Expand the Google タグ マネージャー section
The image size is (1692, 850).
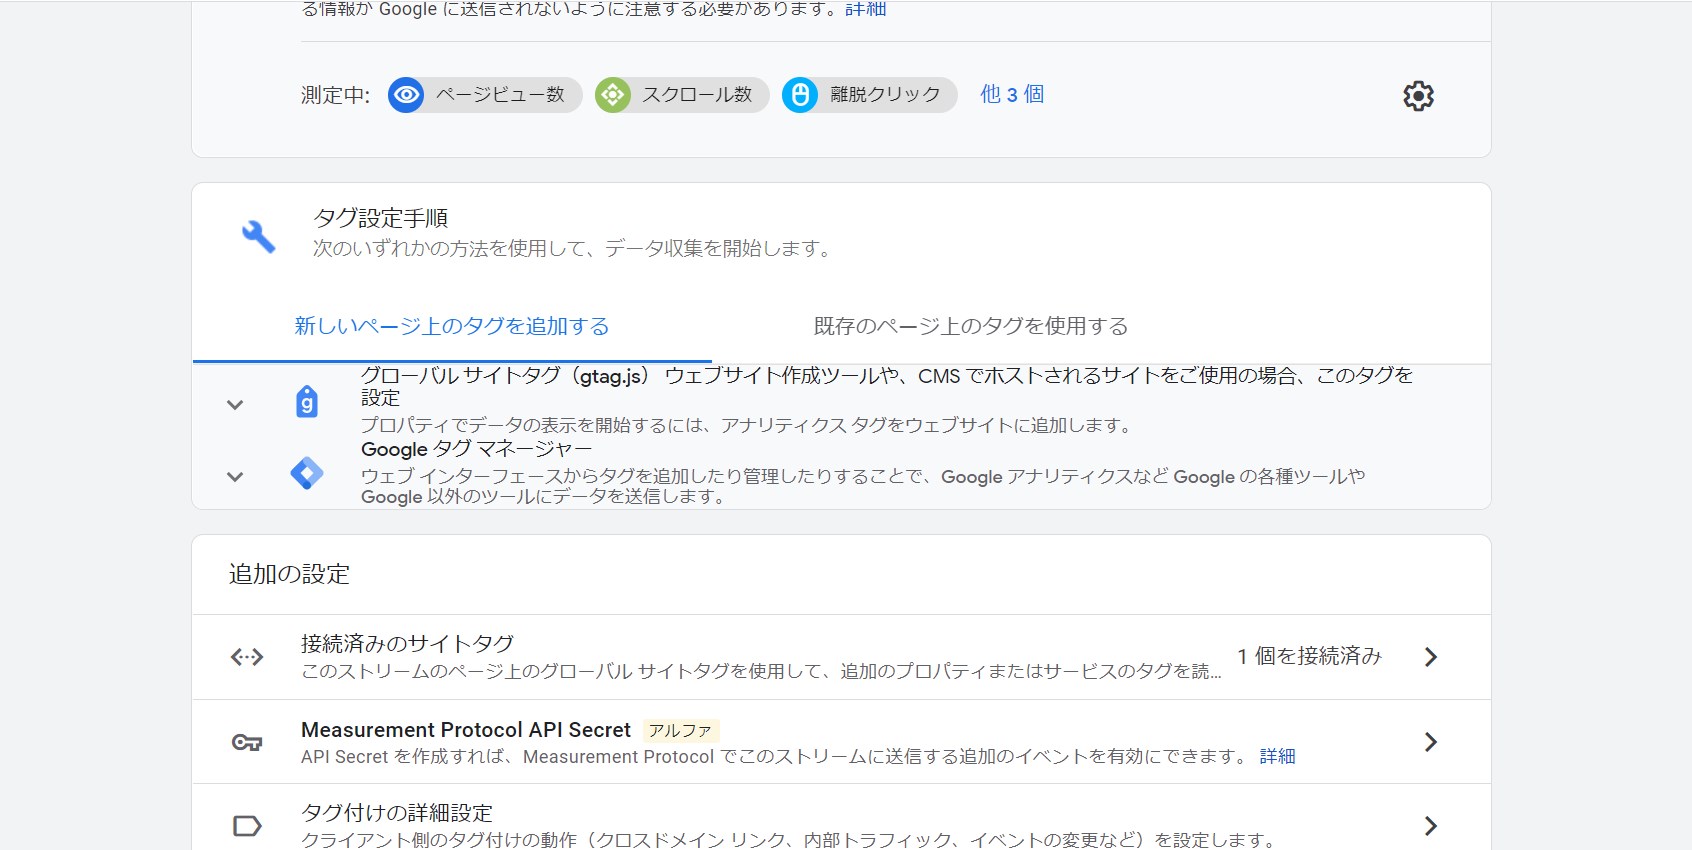[x=235, y=477]
